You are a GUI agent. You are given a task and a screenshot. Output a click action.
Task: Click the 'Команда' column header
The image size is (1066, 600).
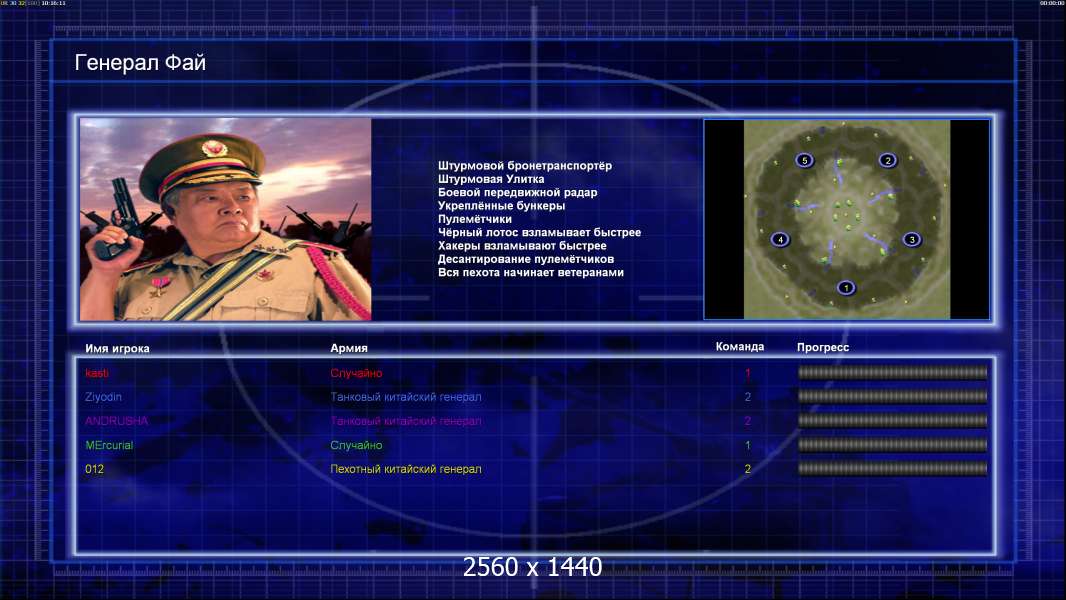pos(740,347)
